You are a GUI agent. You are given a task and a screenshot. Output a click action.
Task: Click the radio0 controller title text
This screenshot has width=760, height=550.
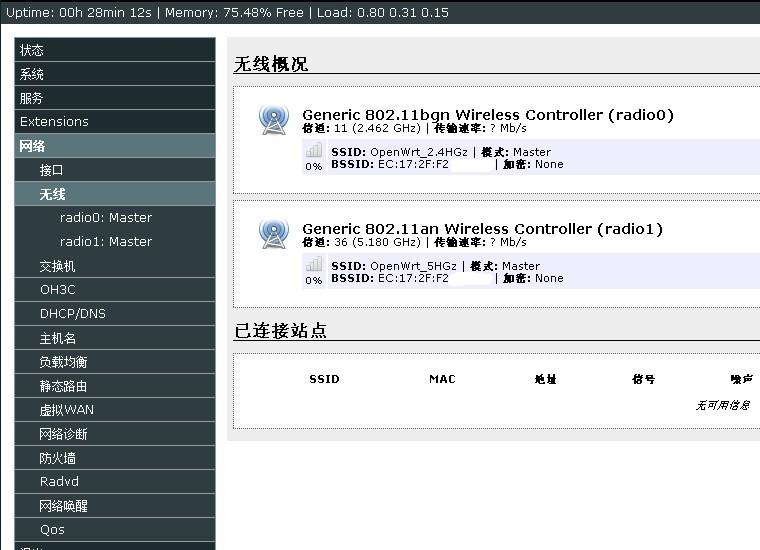click(x=488, y=115)
